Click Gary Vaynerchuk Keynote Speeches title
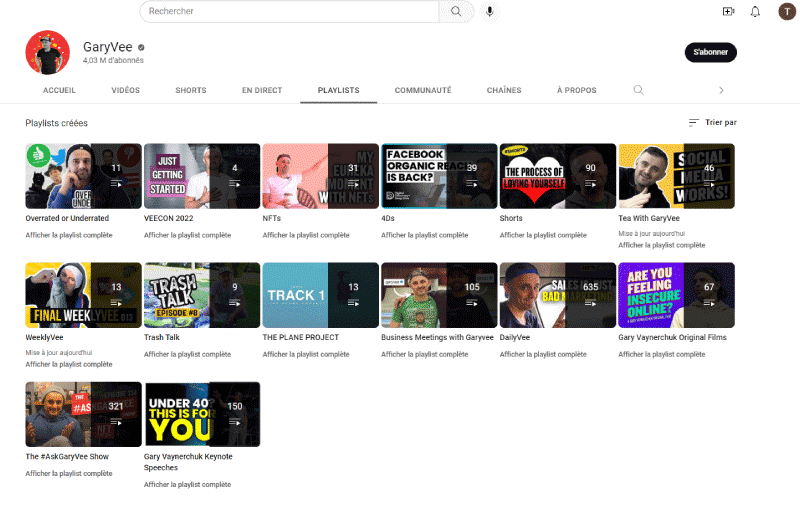The image size is (800, 530). coord(188,462)
